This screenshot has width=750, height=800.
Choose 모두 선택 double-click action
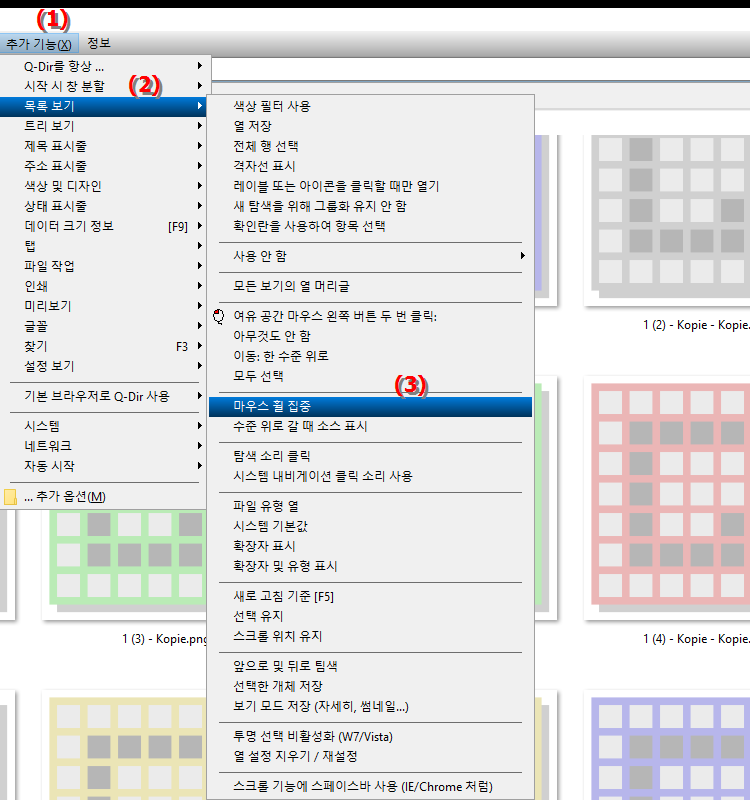pos(370,376)
